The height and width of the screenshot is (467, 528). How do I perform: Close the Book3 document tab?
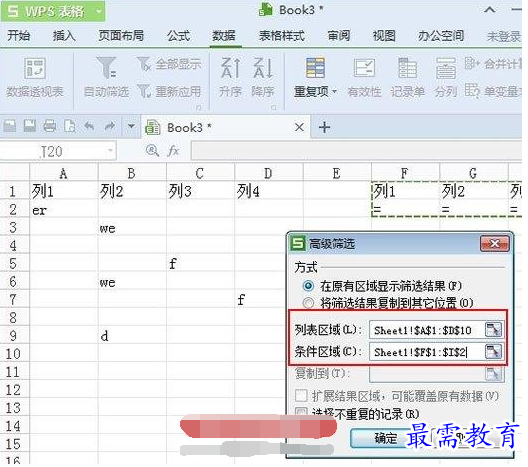pyautogui.click(x=300, y=128)
